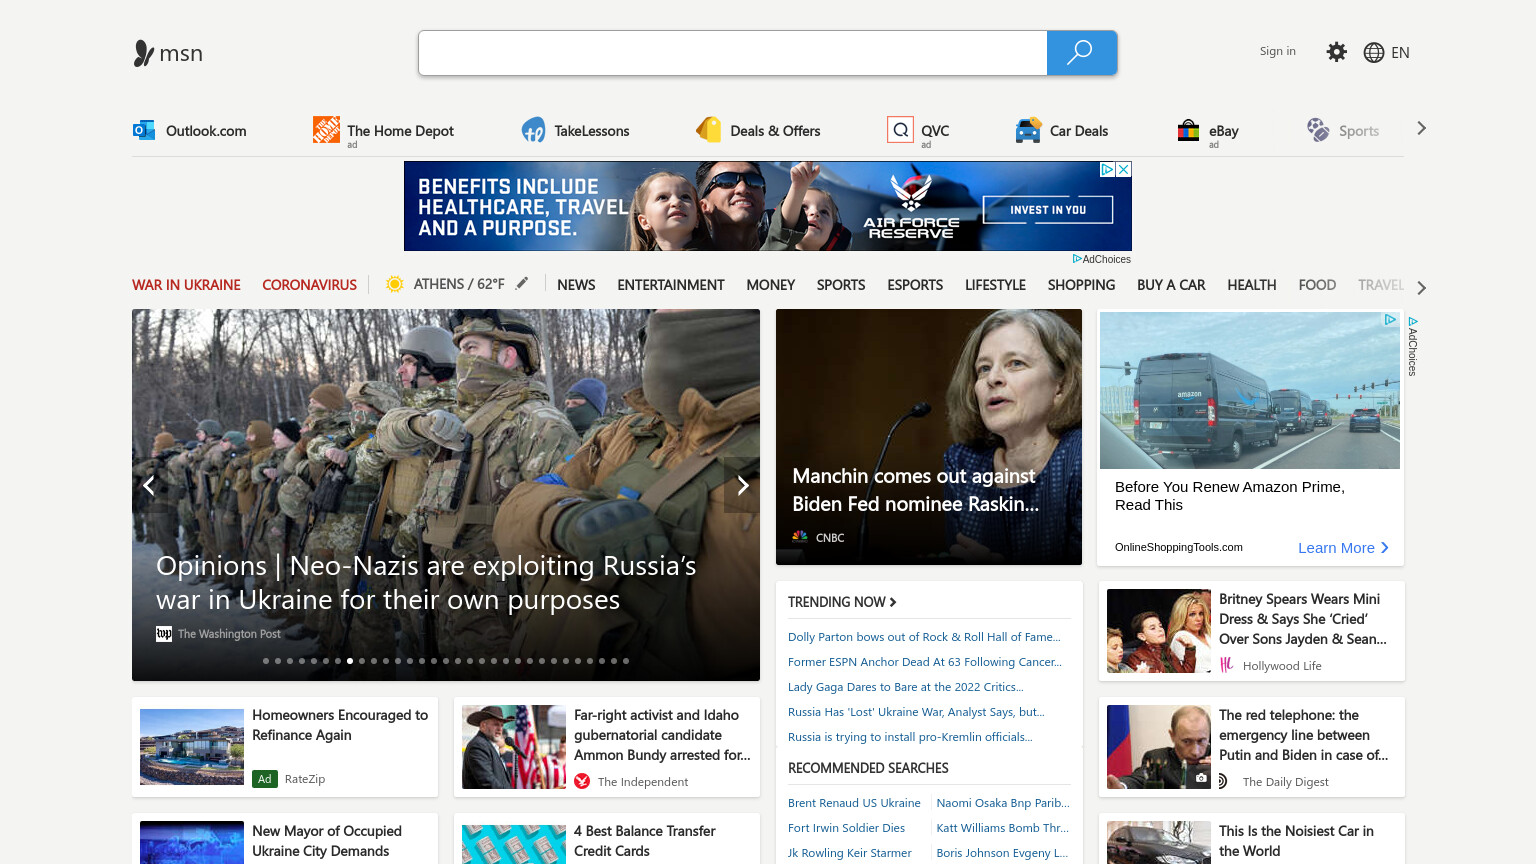Open the Health category
Screen dimensions: 1536x864
(x=1252, y=285)
